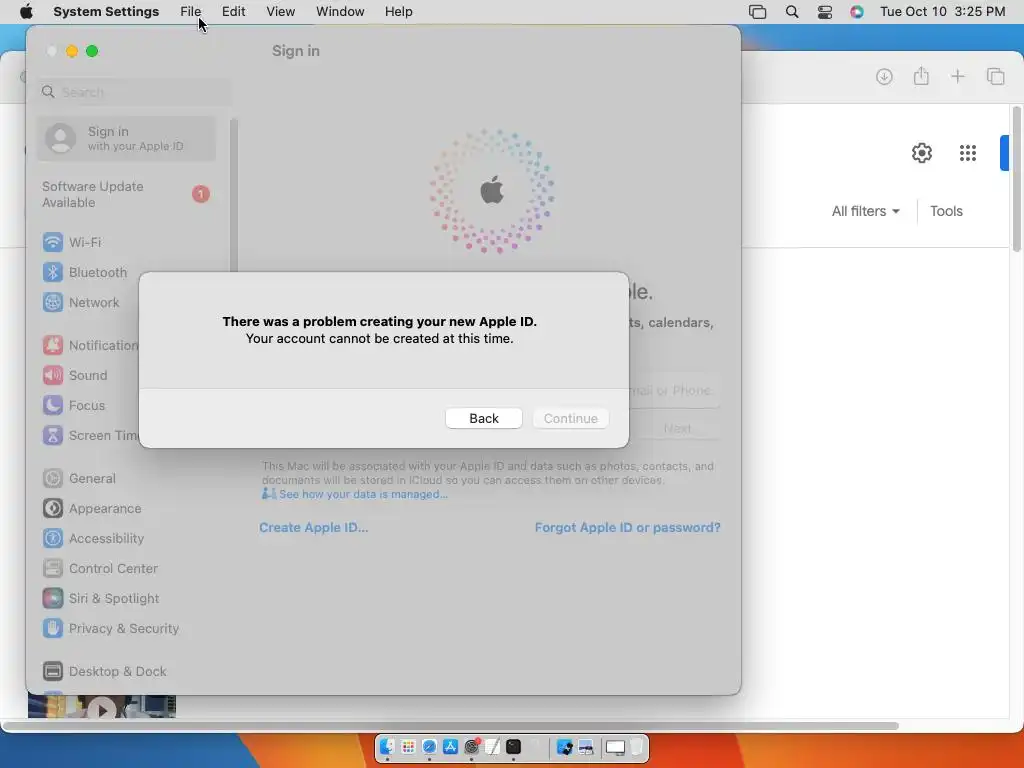Open Launchpad from the Dock
Image resolution: width=1024 pixels, height=768 pixels.
tap(408, 747)
